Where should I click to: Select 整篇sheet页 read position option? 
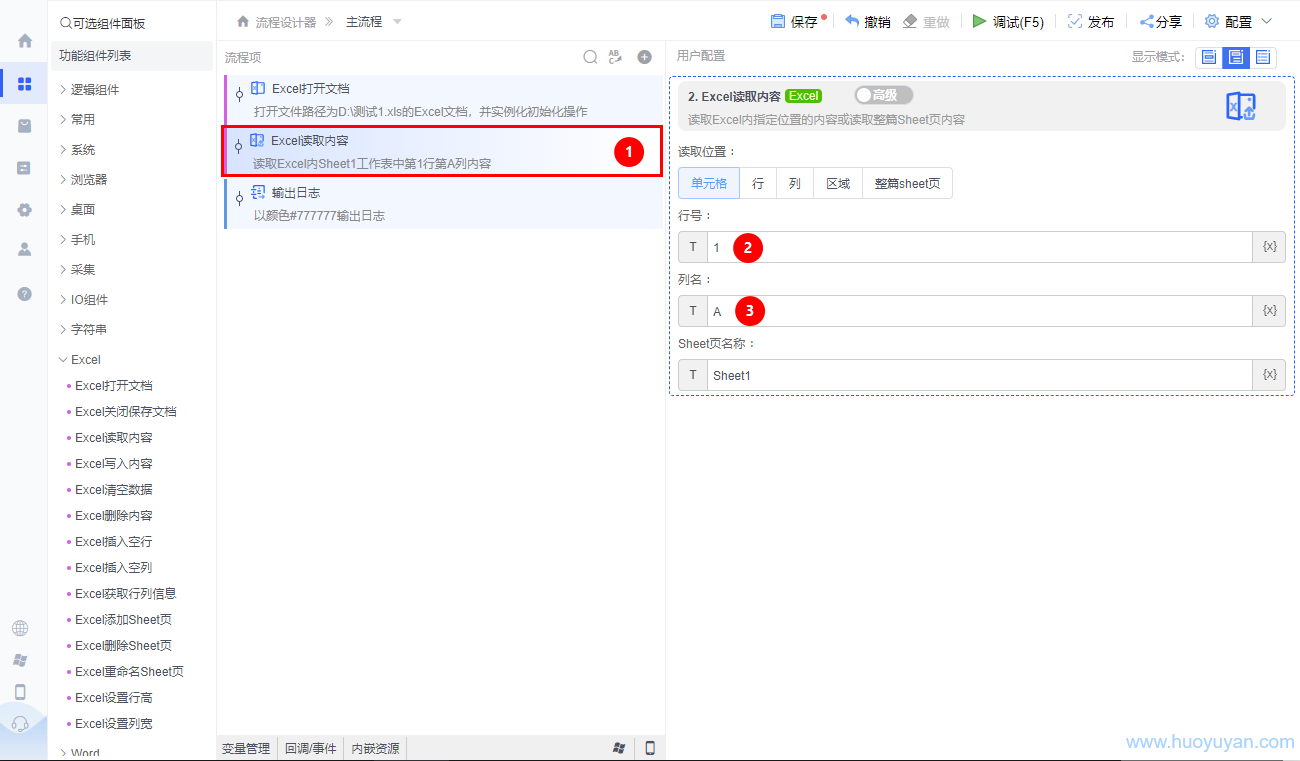907,184
